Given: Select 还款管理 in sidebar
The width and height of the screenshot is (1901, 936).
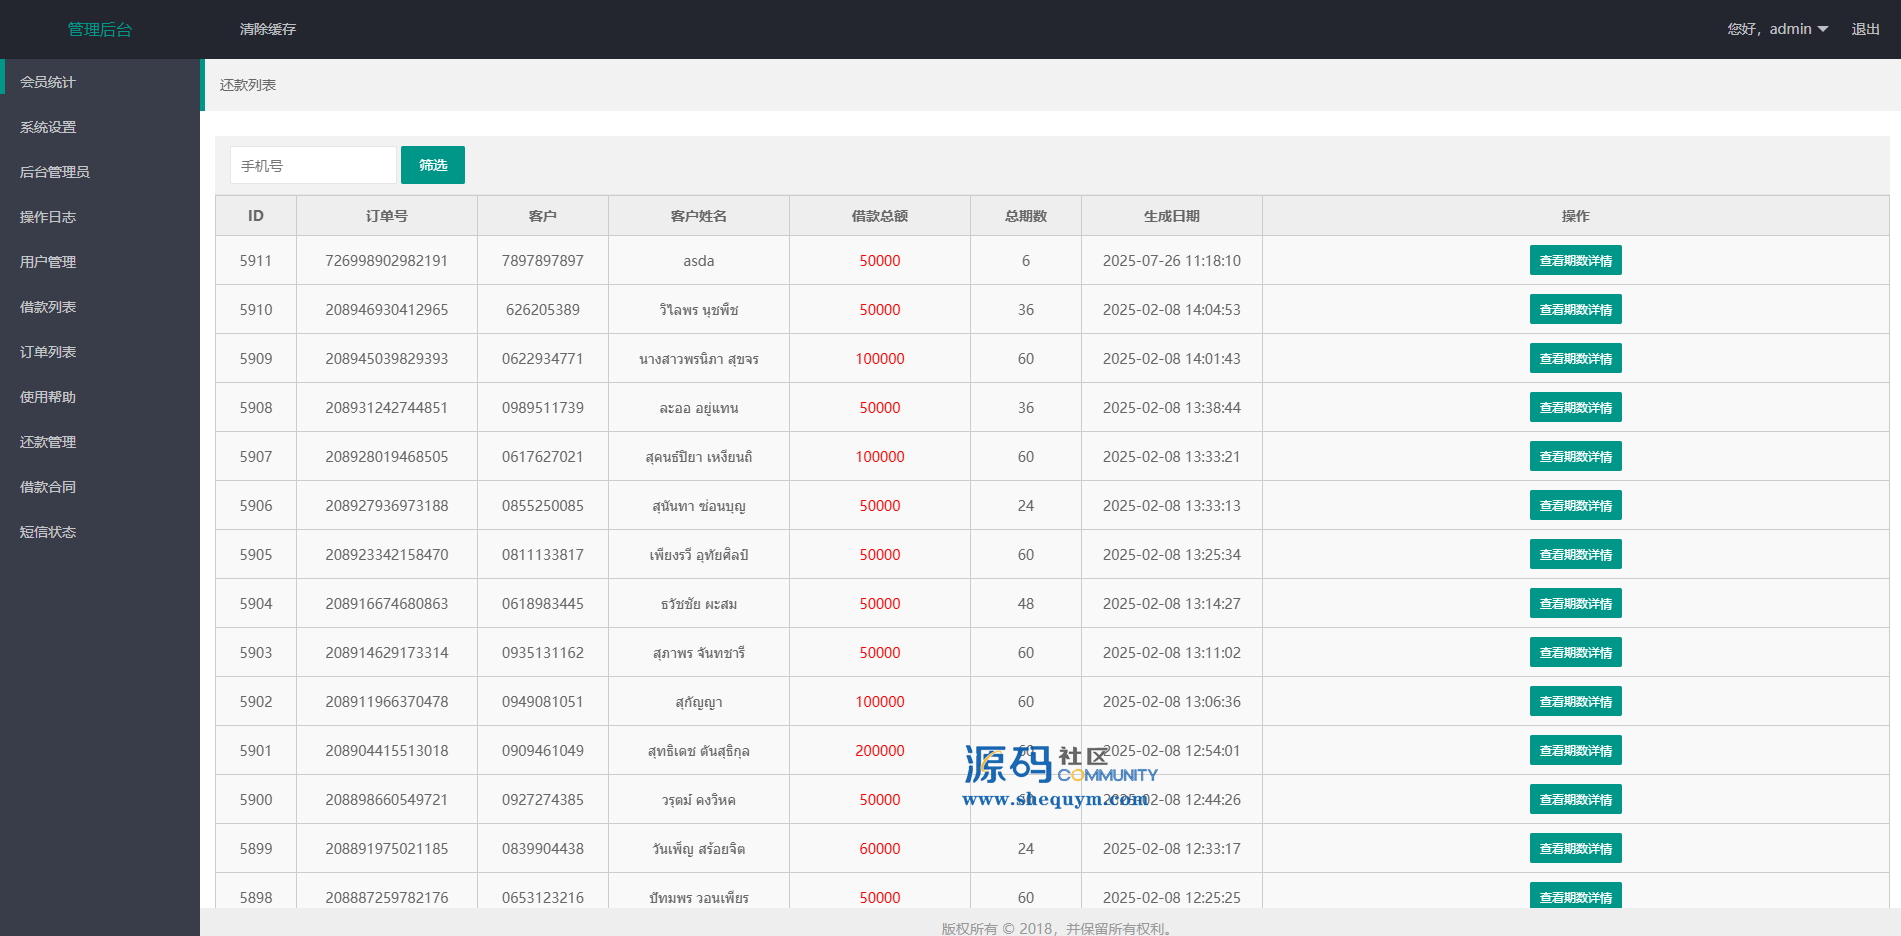Looking at the screenshot, I should point(48,442).
